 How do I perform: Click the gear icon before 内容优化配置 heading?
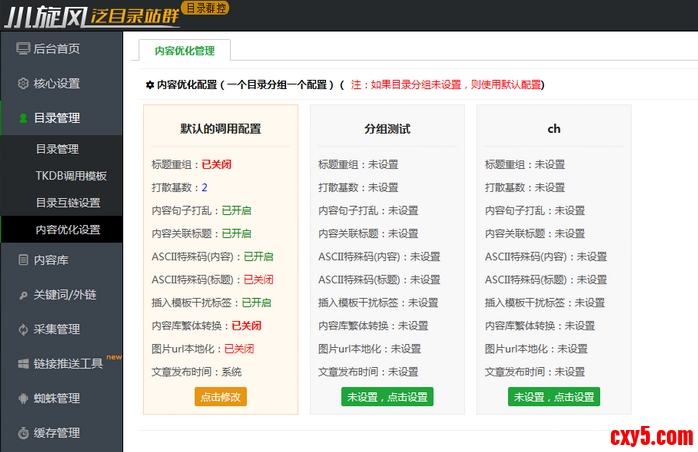[x=150, y=85]
